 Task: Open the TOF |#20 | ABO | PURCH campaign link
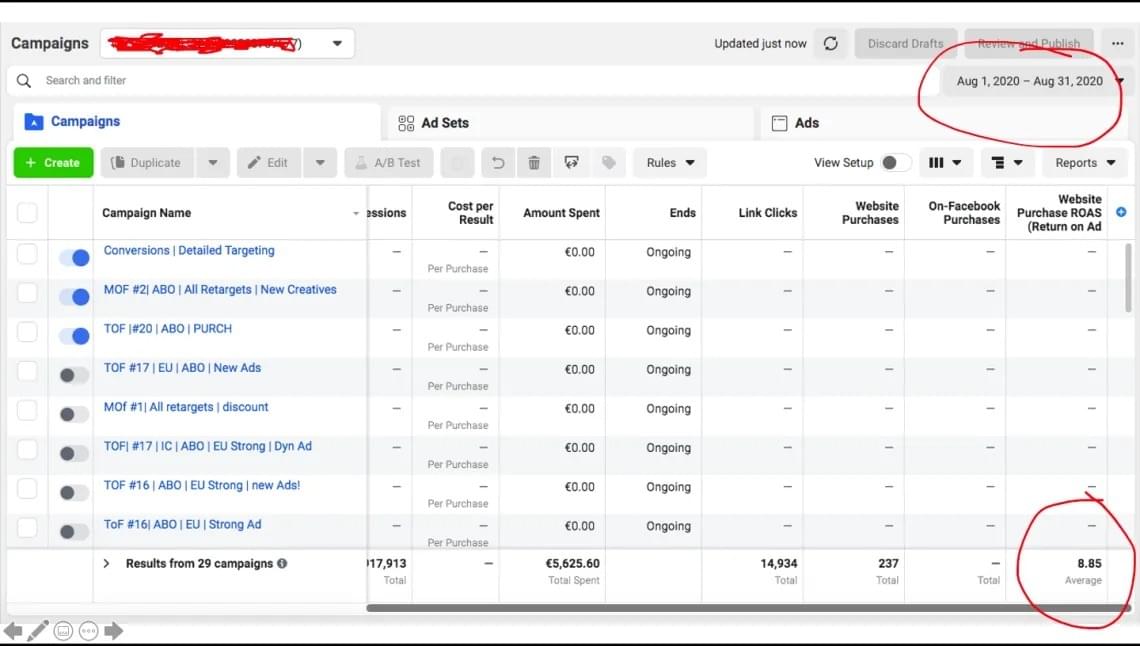point(168,328)
